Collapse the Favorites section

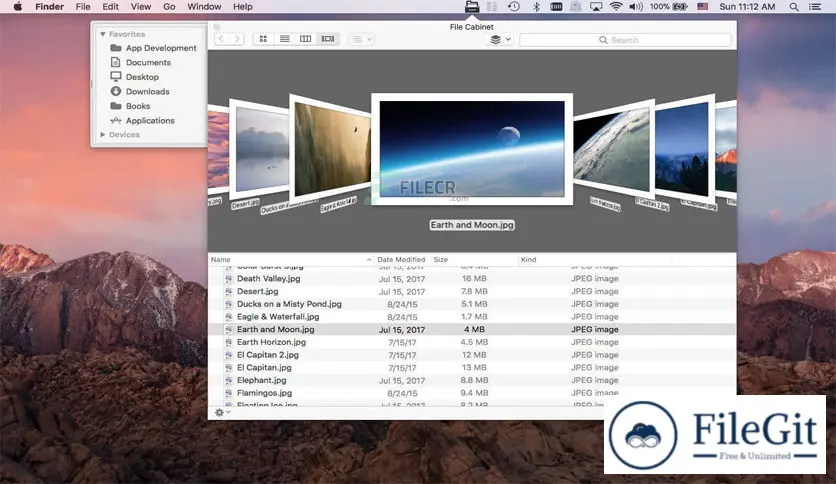(x=102, y=34)
